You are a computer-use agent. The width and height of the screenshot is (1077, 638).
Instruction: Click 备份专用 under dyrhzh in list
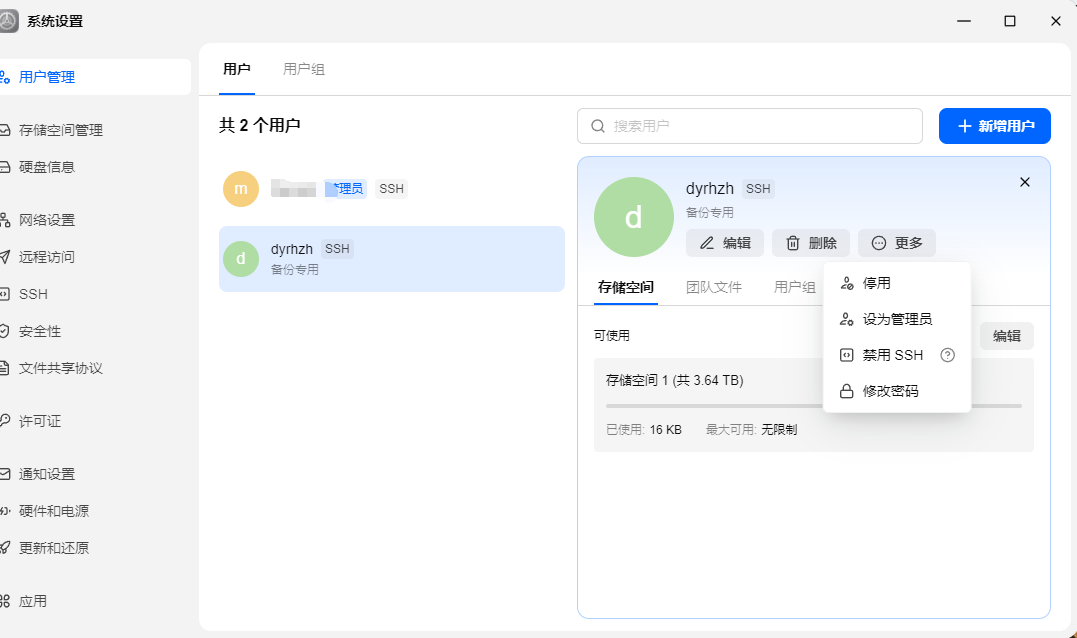click(295, 270)
